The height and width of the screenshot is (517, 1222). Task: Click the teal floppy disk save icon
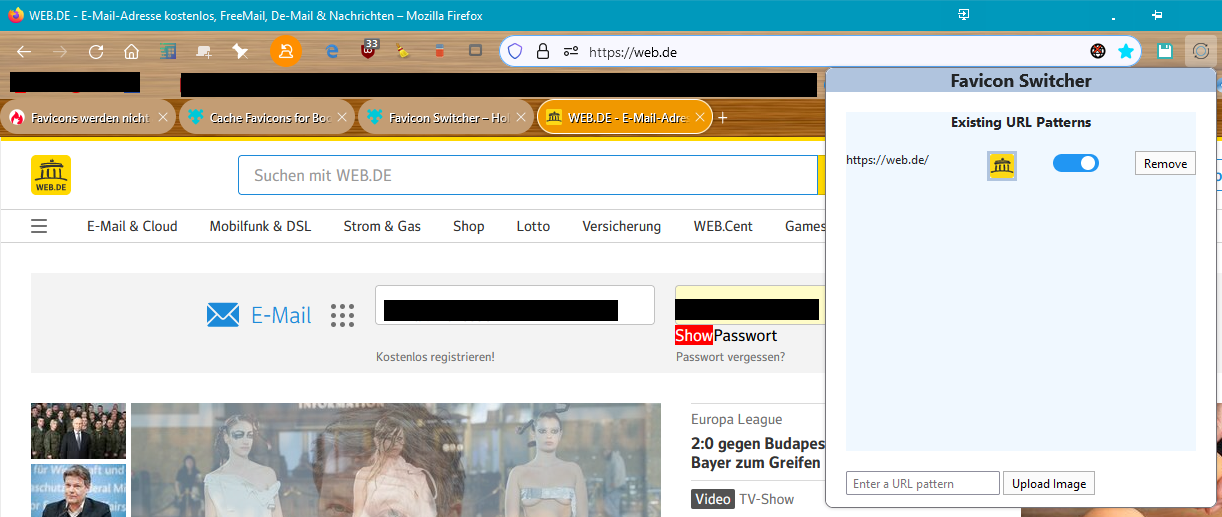click(1165, 51)
